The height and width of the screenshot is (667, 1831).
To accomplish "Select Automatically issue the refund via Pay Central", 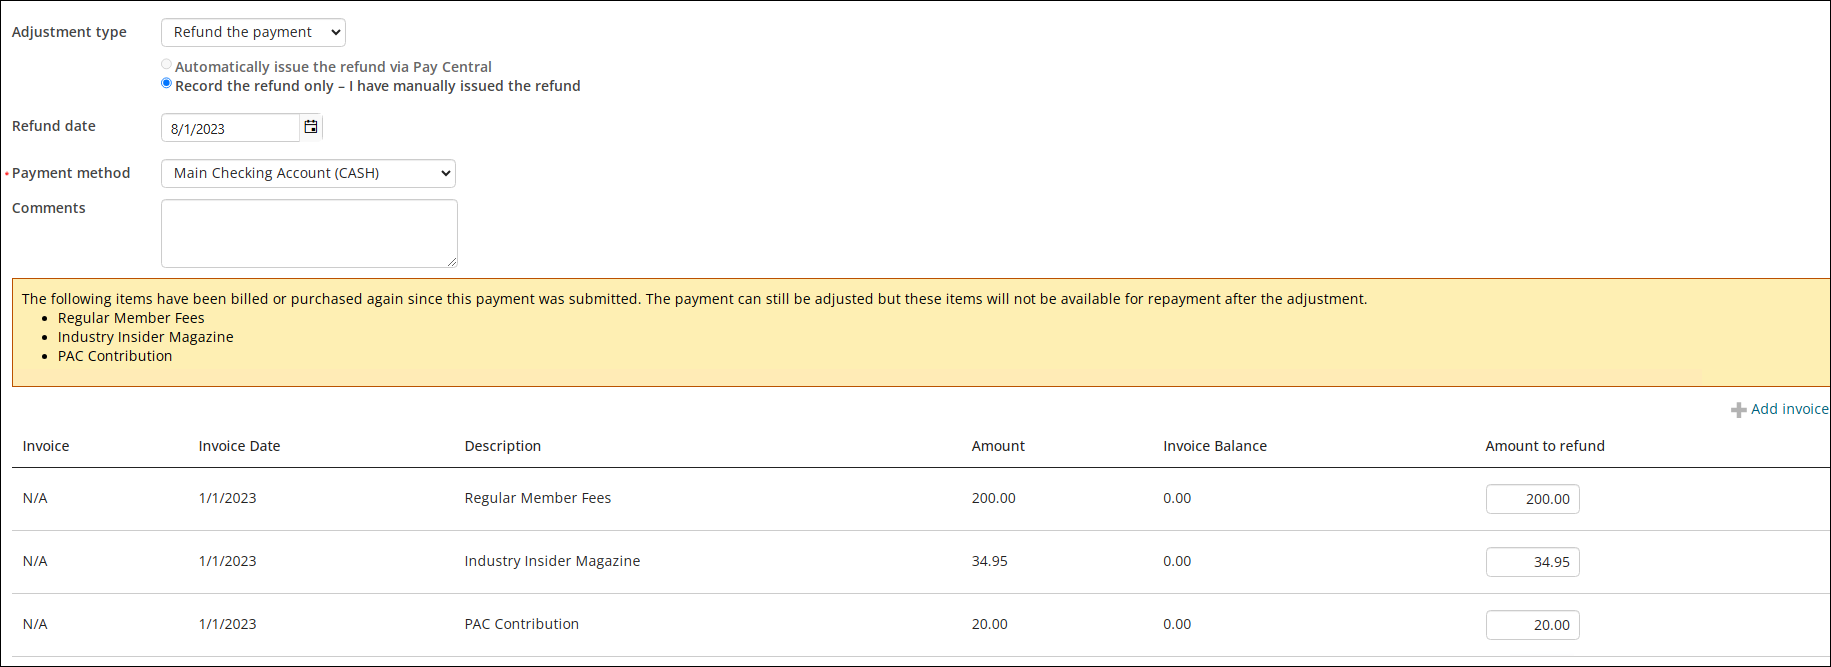I will (x=166, y=64).
